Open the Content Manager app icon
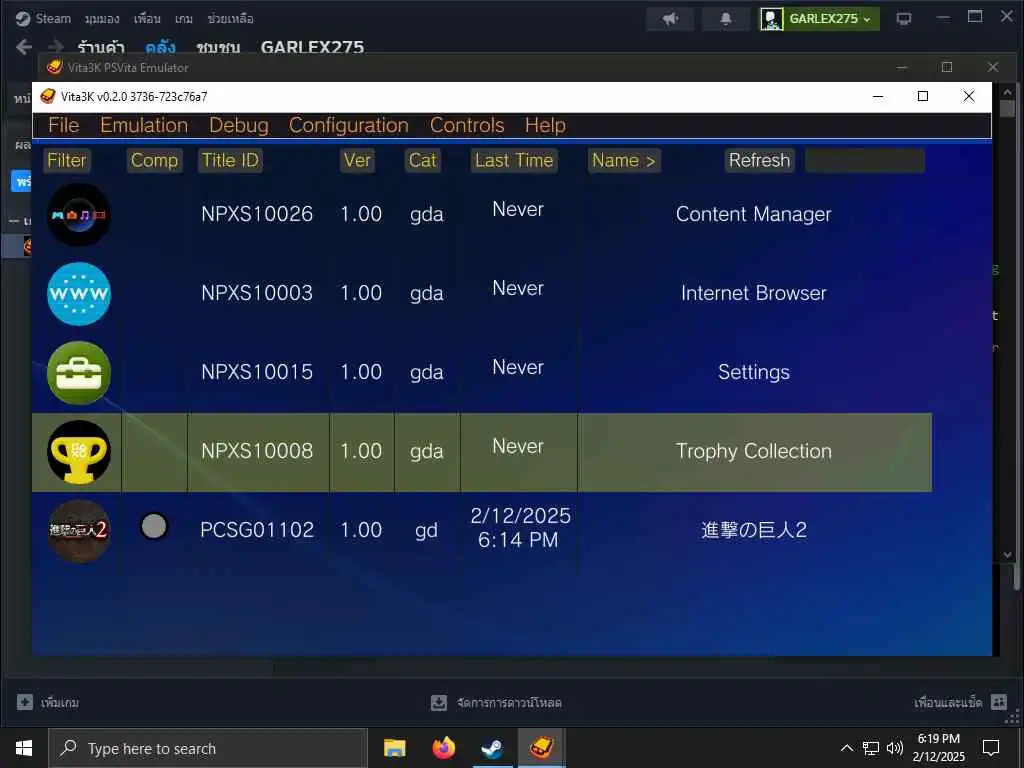This screenshot has height=768, width=1024. pos(79,215)
